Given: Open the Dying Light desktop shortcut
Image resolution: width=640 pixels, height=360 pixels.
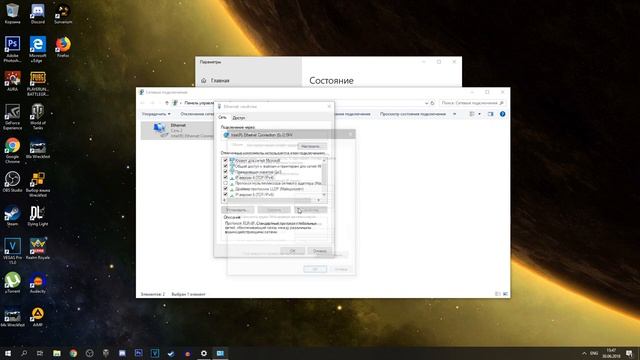Looking at the screenshot, I should click(38, 216).
